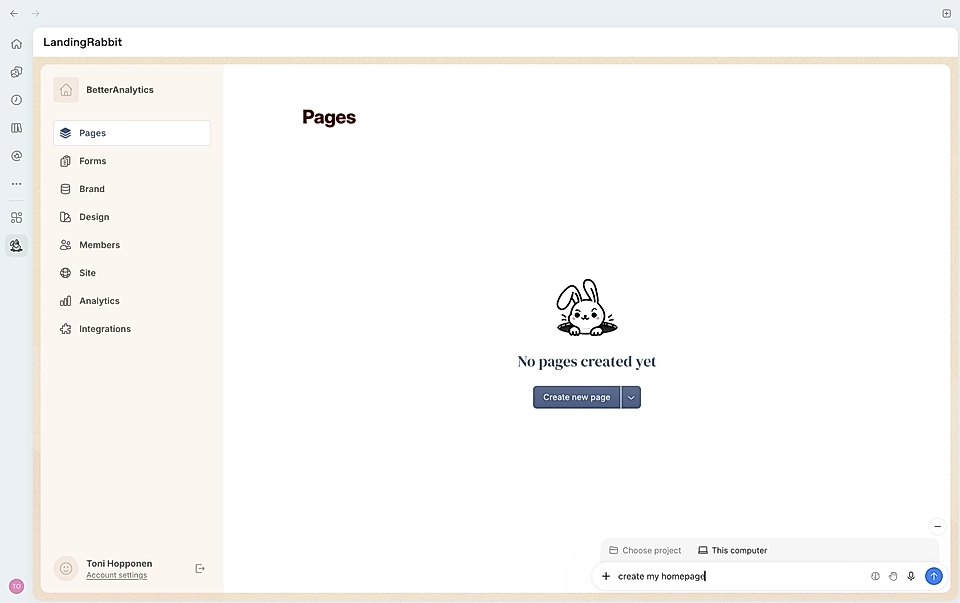Open the stacked cubes icon in the rail
Viewport: 960px width, 603px height.
(17, 72)
